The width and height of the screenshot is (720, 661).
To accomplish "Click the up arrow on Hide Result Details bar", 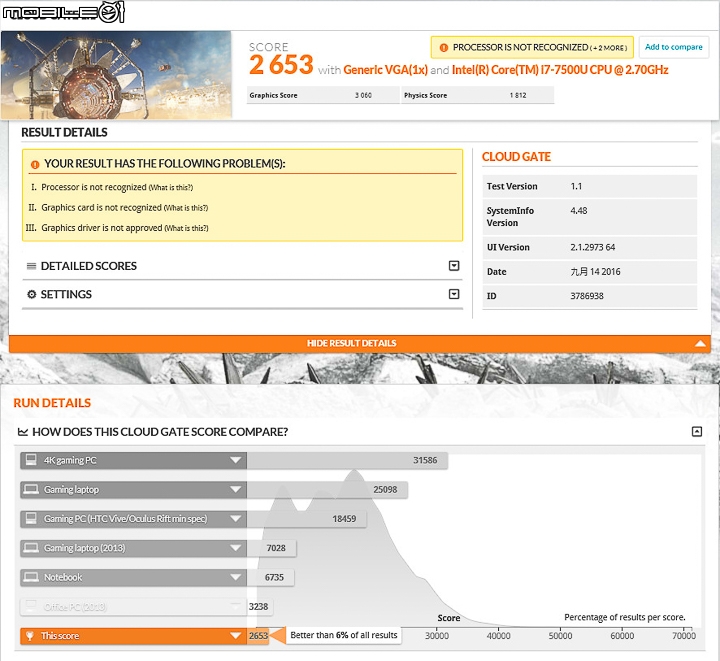I will coord(700,343).
